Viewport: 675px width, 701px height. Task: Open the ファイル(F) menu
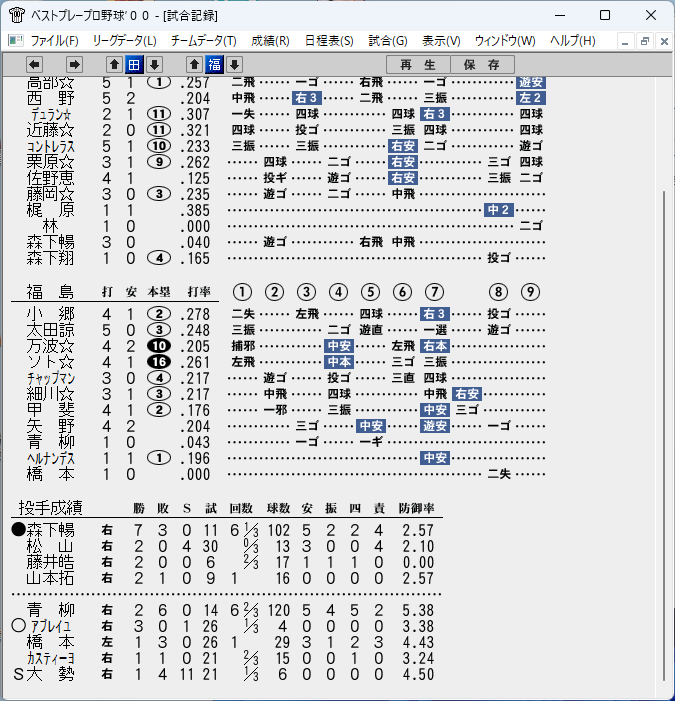[55, 41]
